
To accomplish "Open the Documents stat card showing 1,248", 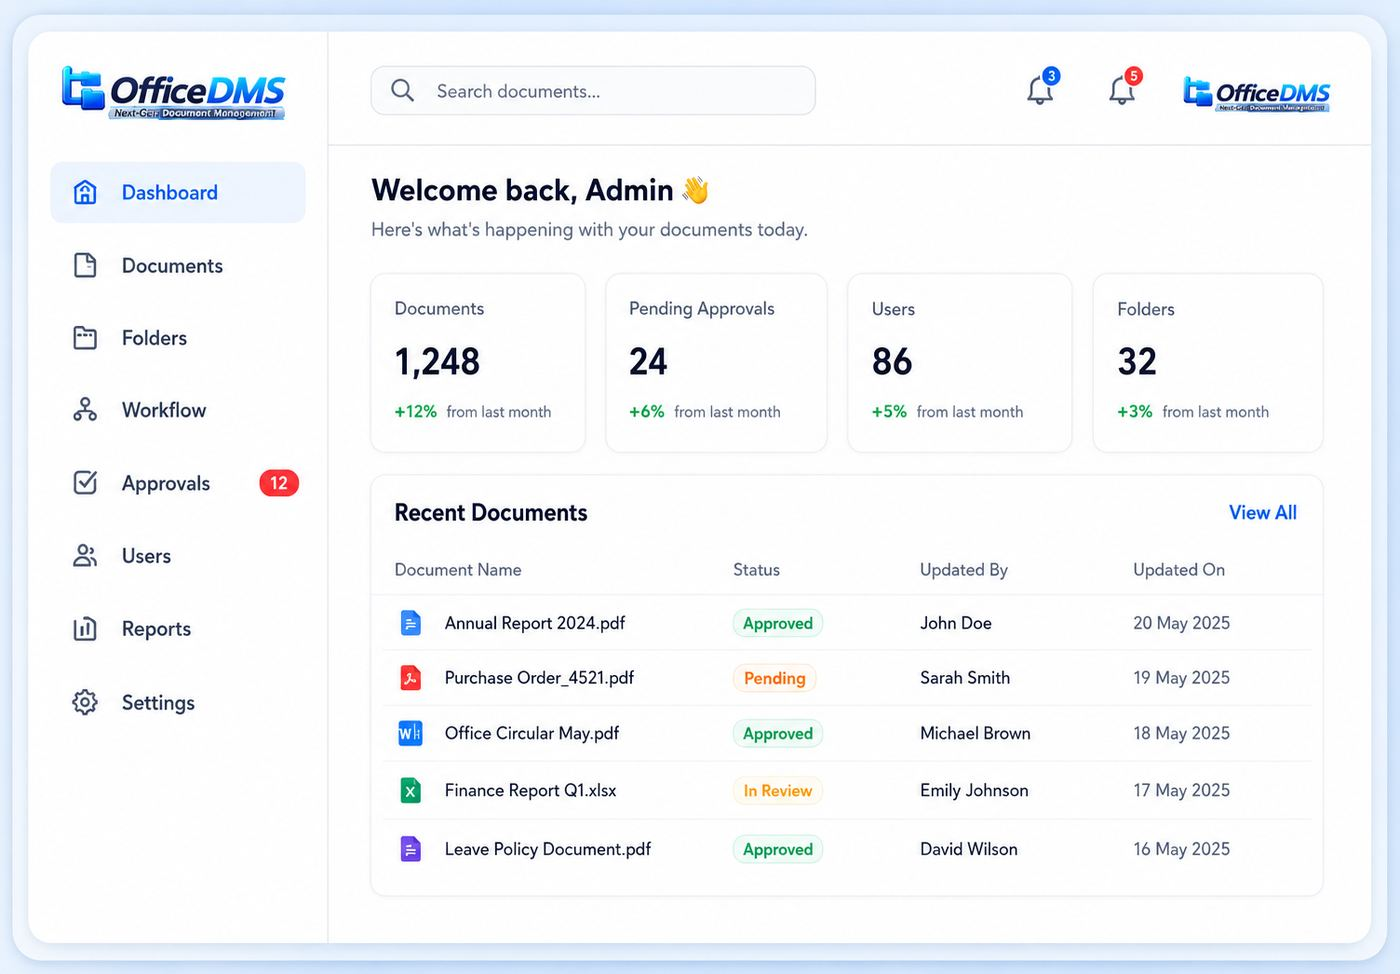I will pos(478,363).
